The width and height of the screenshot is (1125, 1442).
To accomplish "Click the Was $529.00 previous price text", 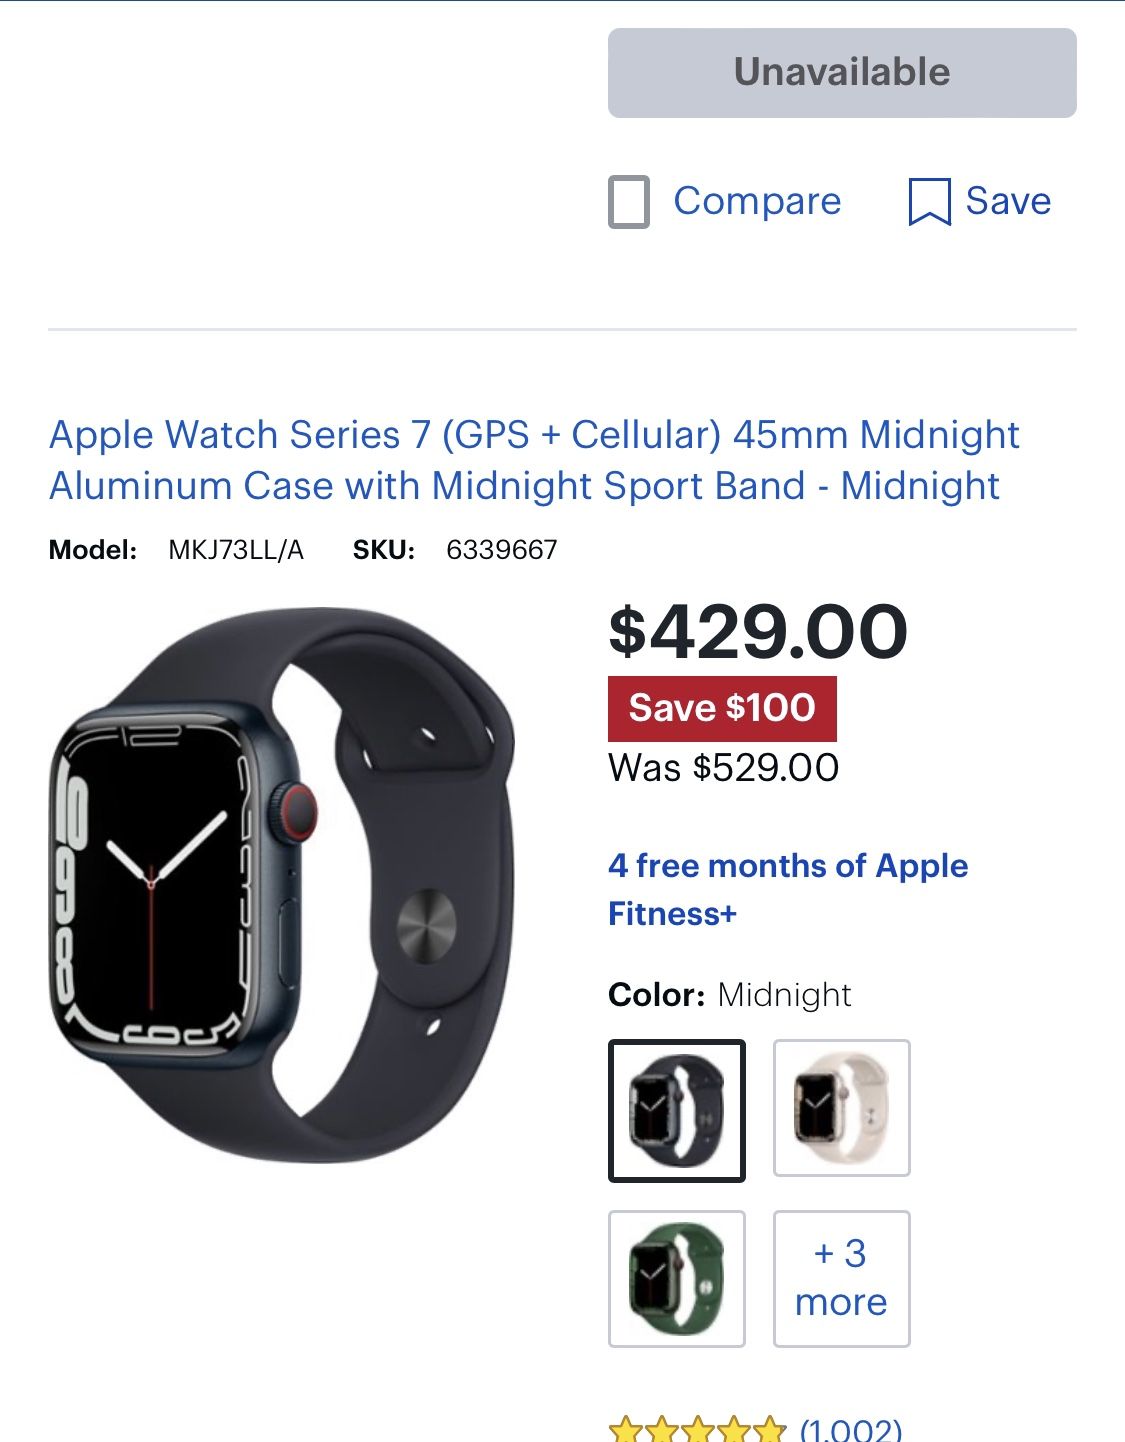I will pos(724,768).
